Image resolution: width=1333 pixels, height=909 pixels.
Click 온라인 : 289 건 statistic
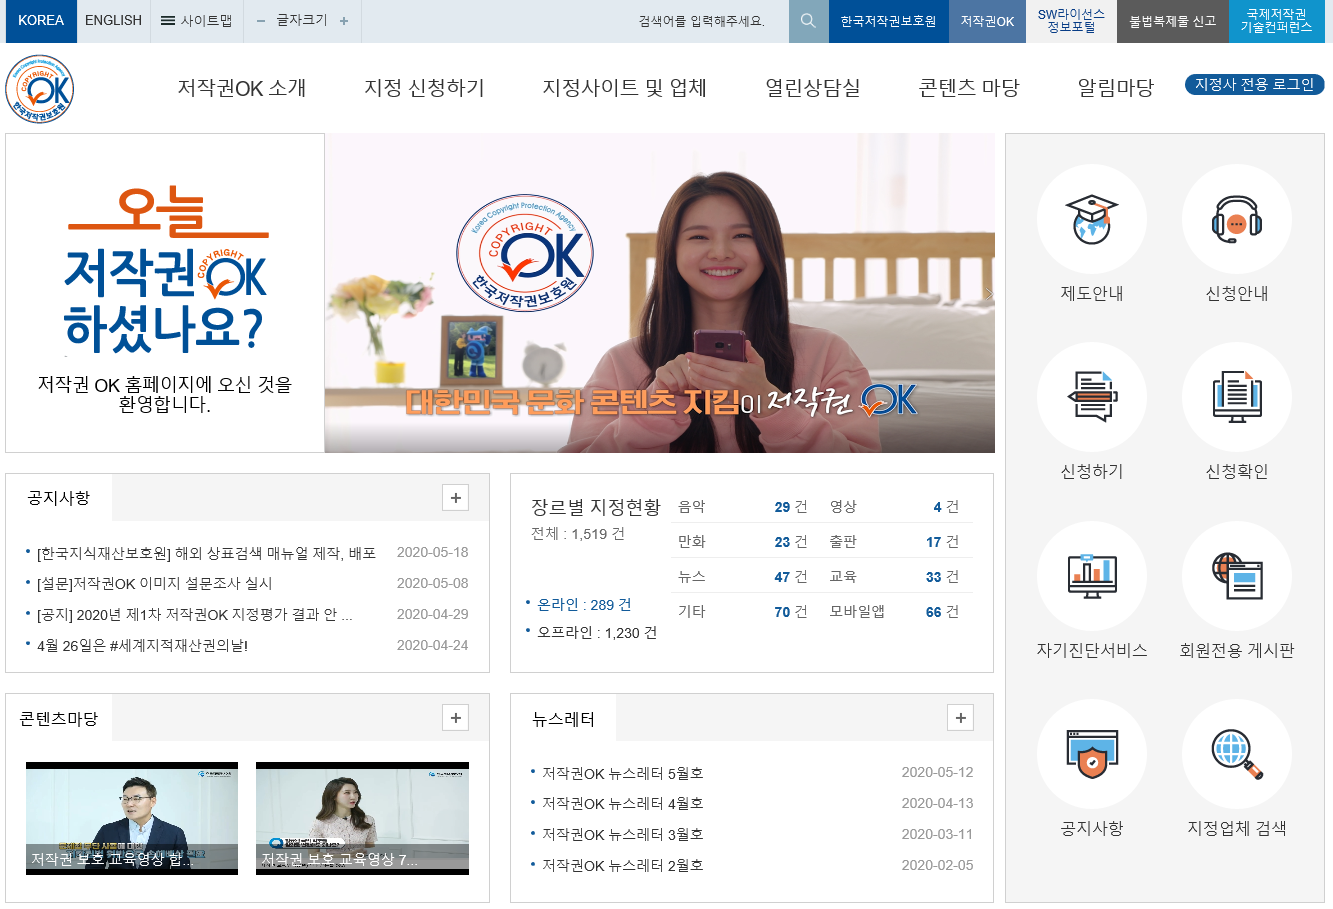[x=584, y=605]
